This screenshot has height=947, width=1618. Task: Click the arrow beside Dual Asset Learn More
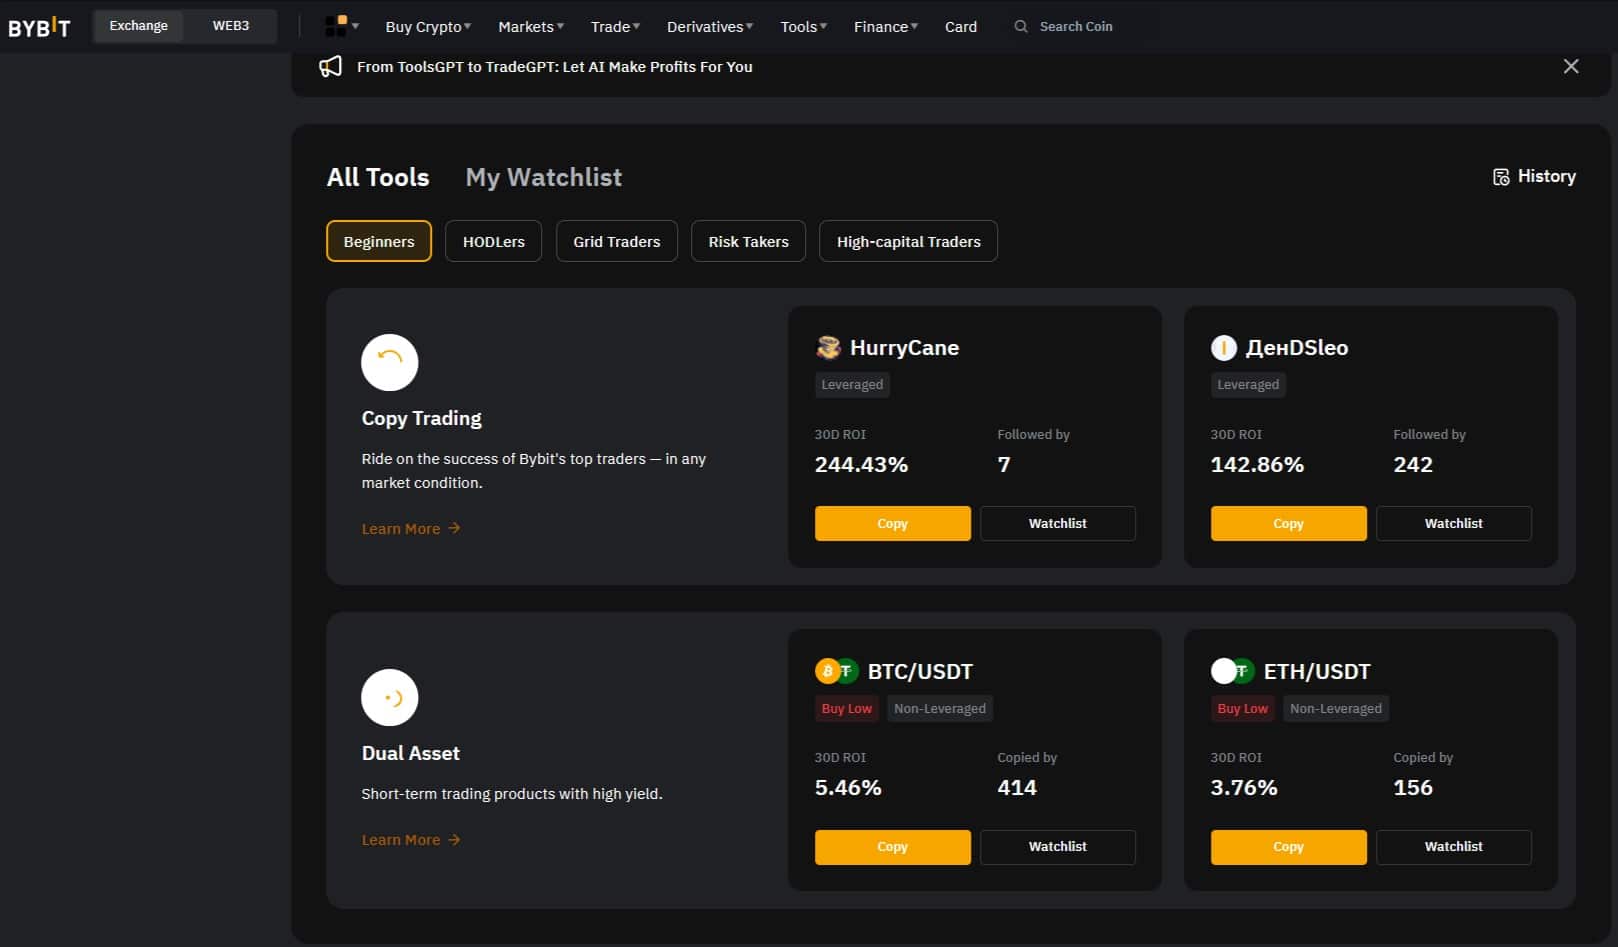454,840
